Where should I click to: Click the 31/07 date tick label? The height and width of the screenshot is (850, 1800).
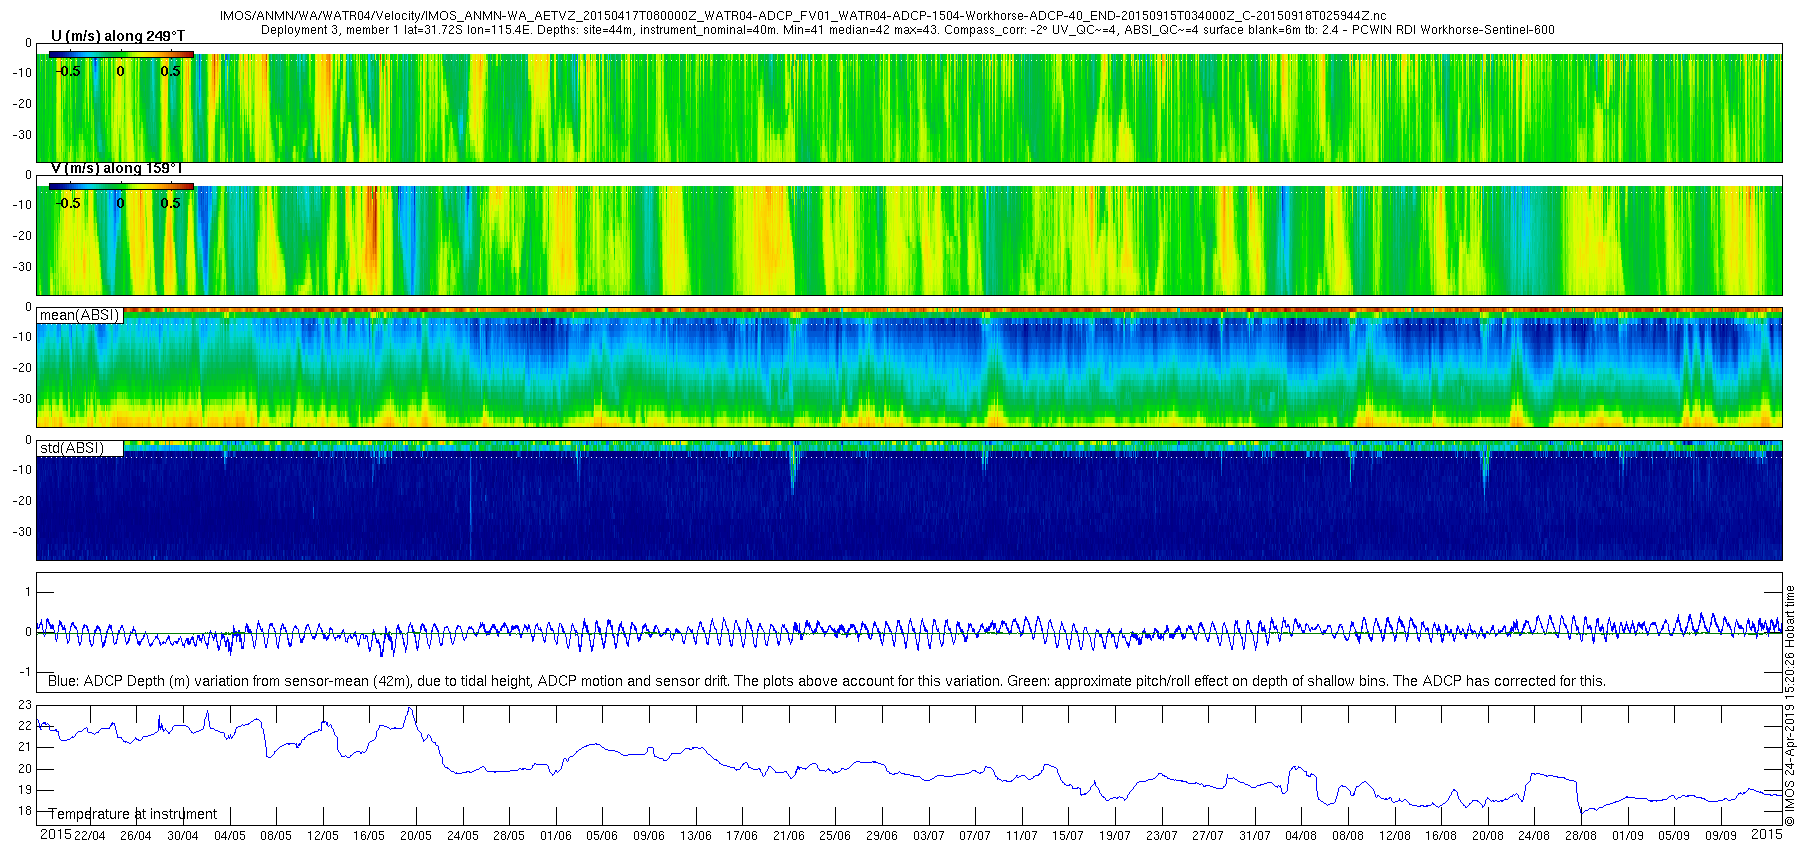(x=1255, y=836)
